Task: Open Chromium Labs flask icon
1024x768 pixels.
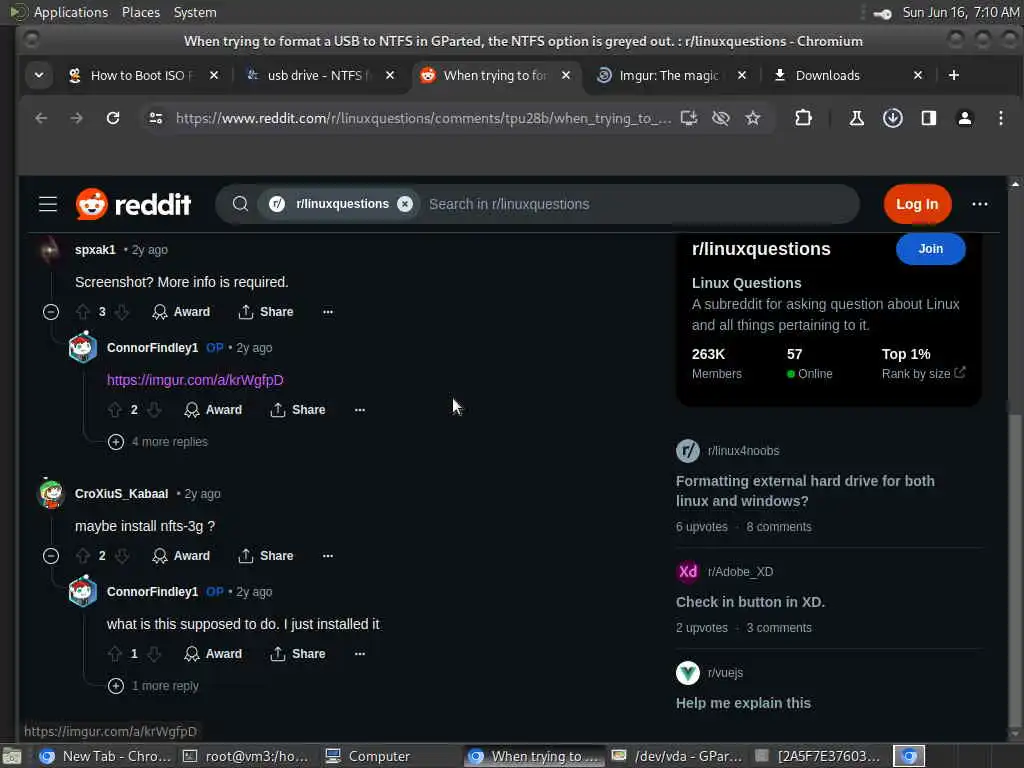Action: tap(856, 118)
